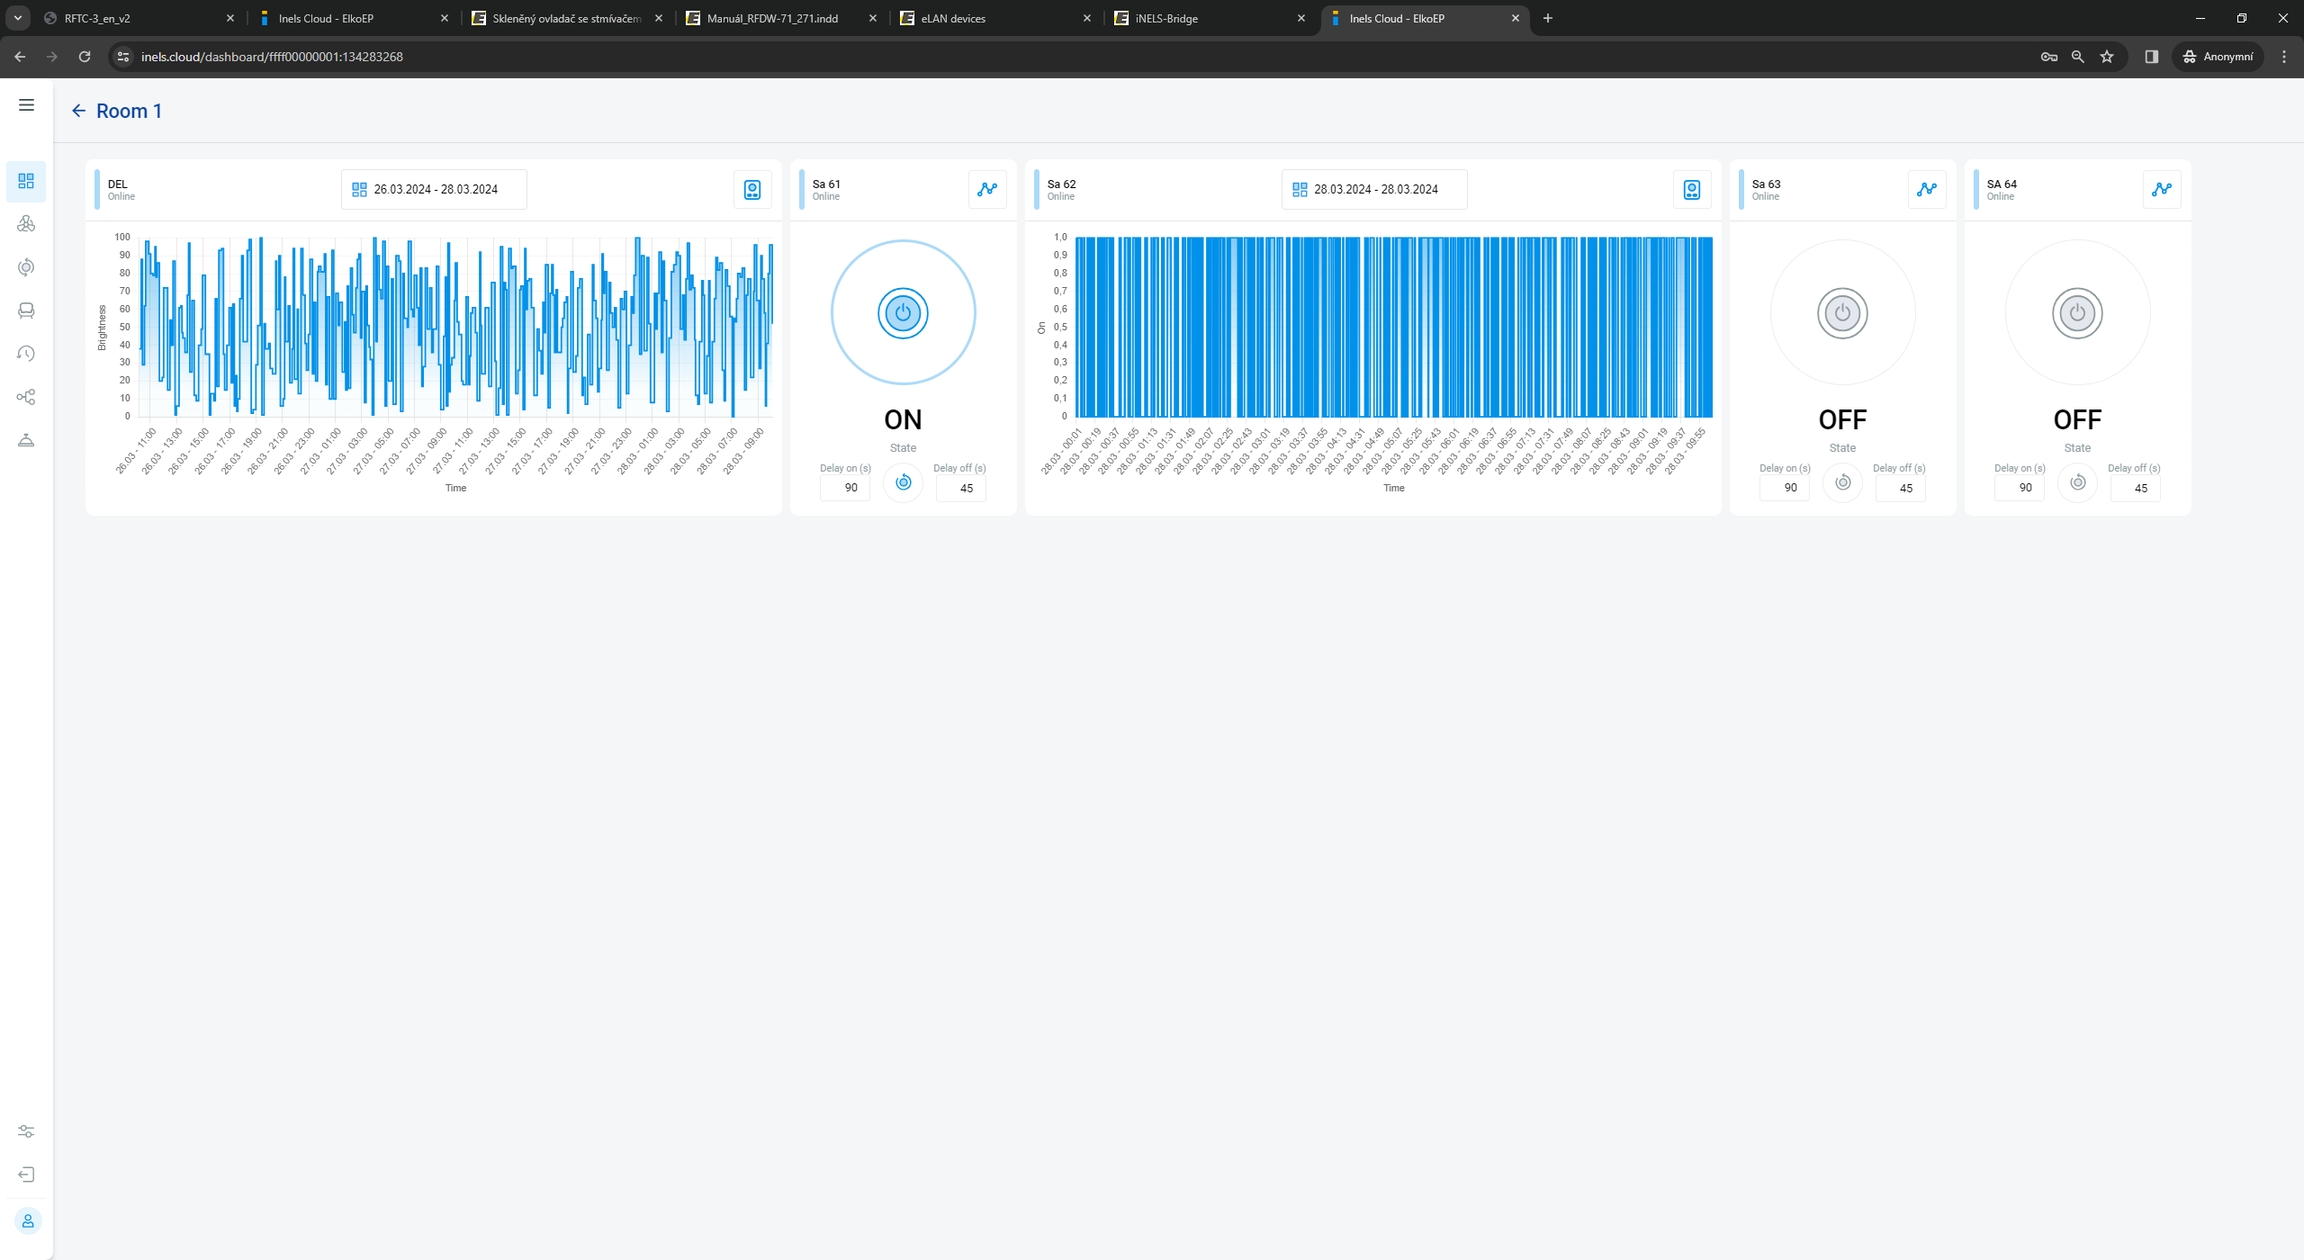The height and width of the screenshot is (1260, 2304).
Task: Open the settings sliders icon in sidebar
Action: click(x=26, y=1131)
